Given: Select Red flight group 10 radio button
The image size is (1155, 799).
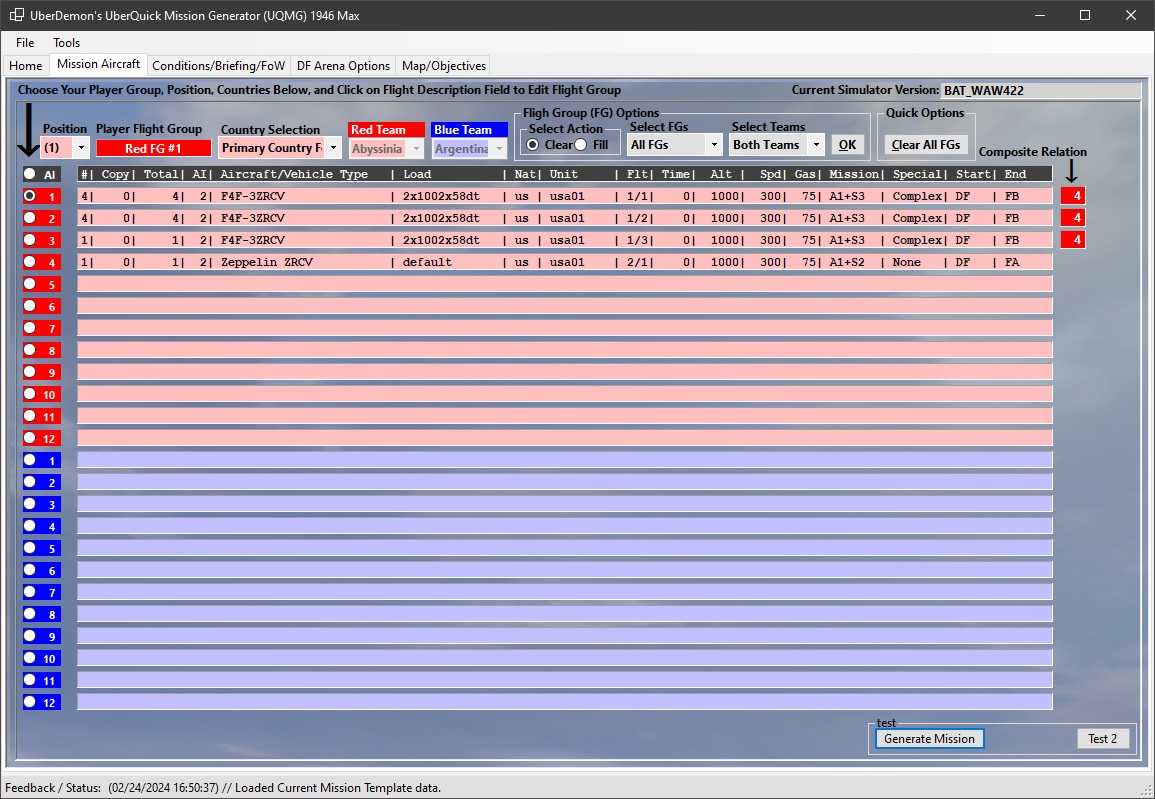Looking at the screenshot, I should click(x=29, y=394).
